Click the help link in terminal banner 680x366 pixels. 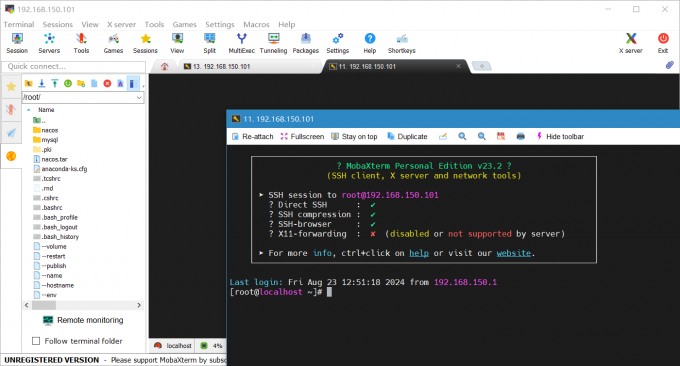click(x=419, y=253)
